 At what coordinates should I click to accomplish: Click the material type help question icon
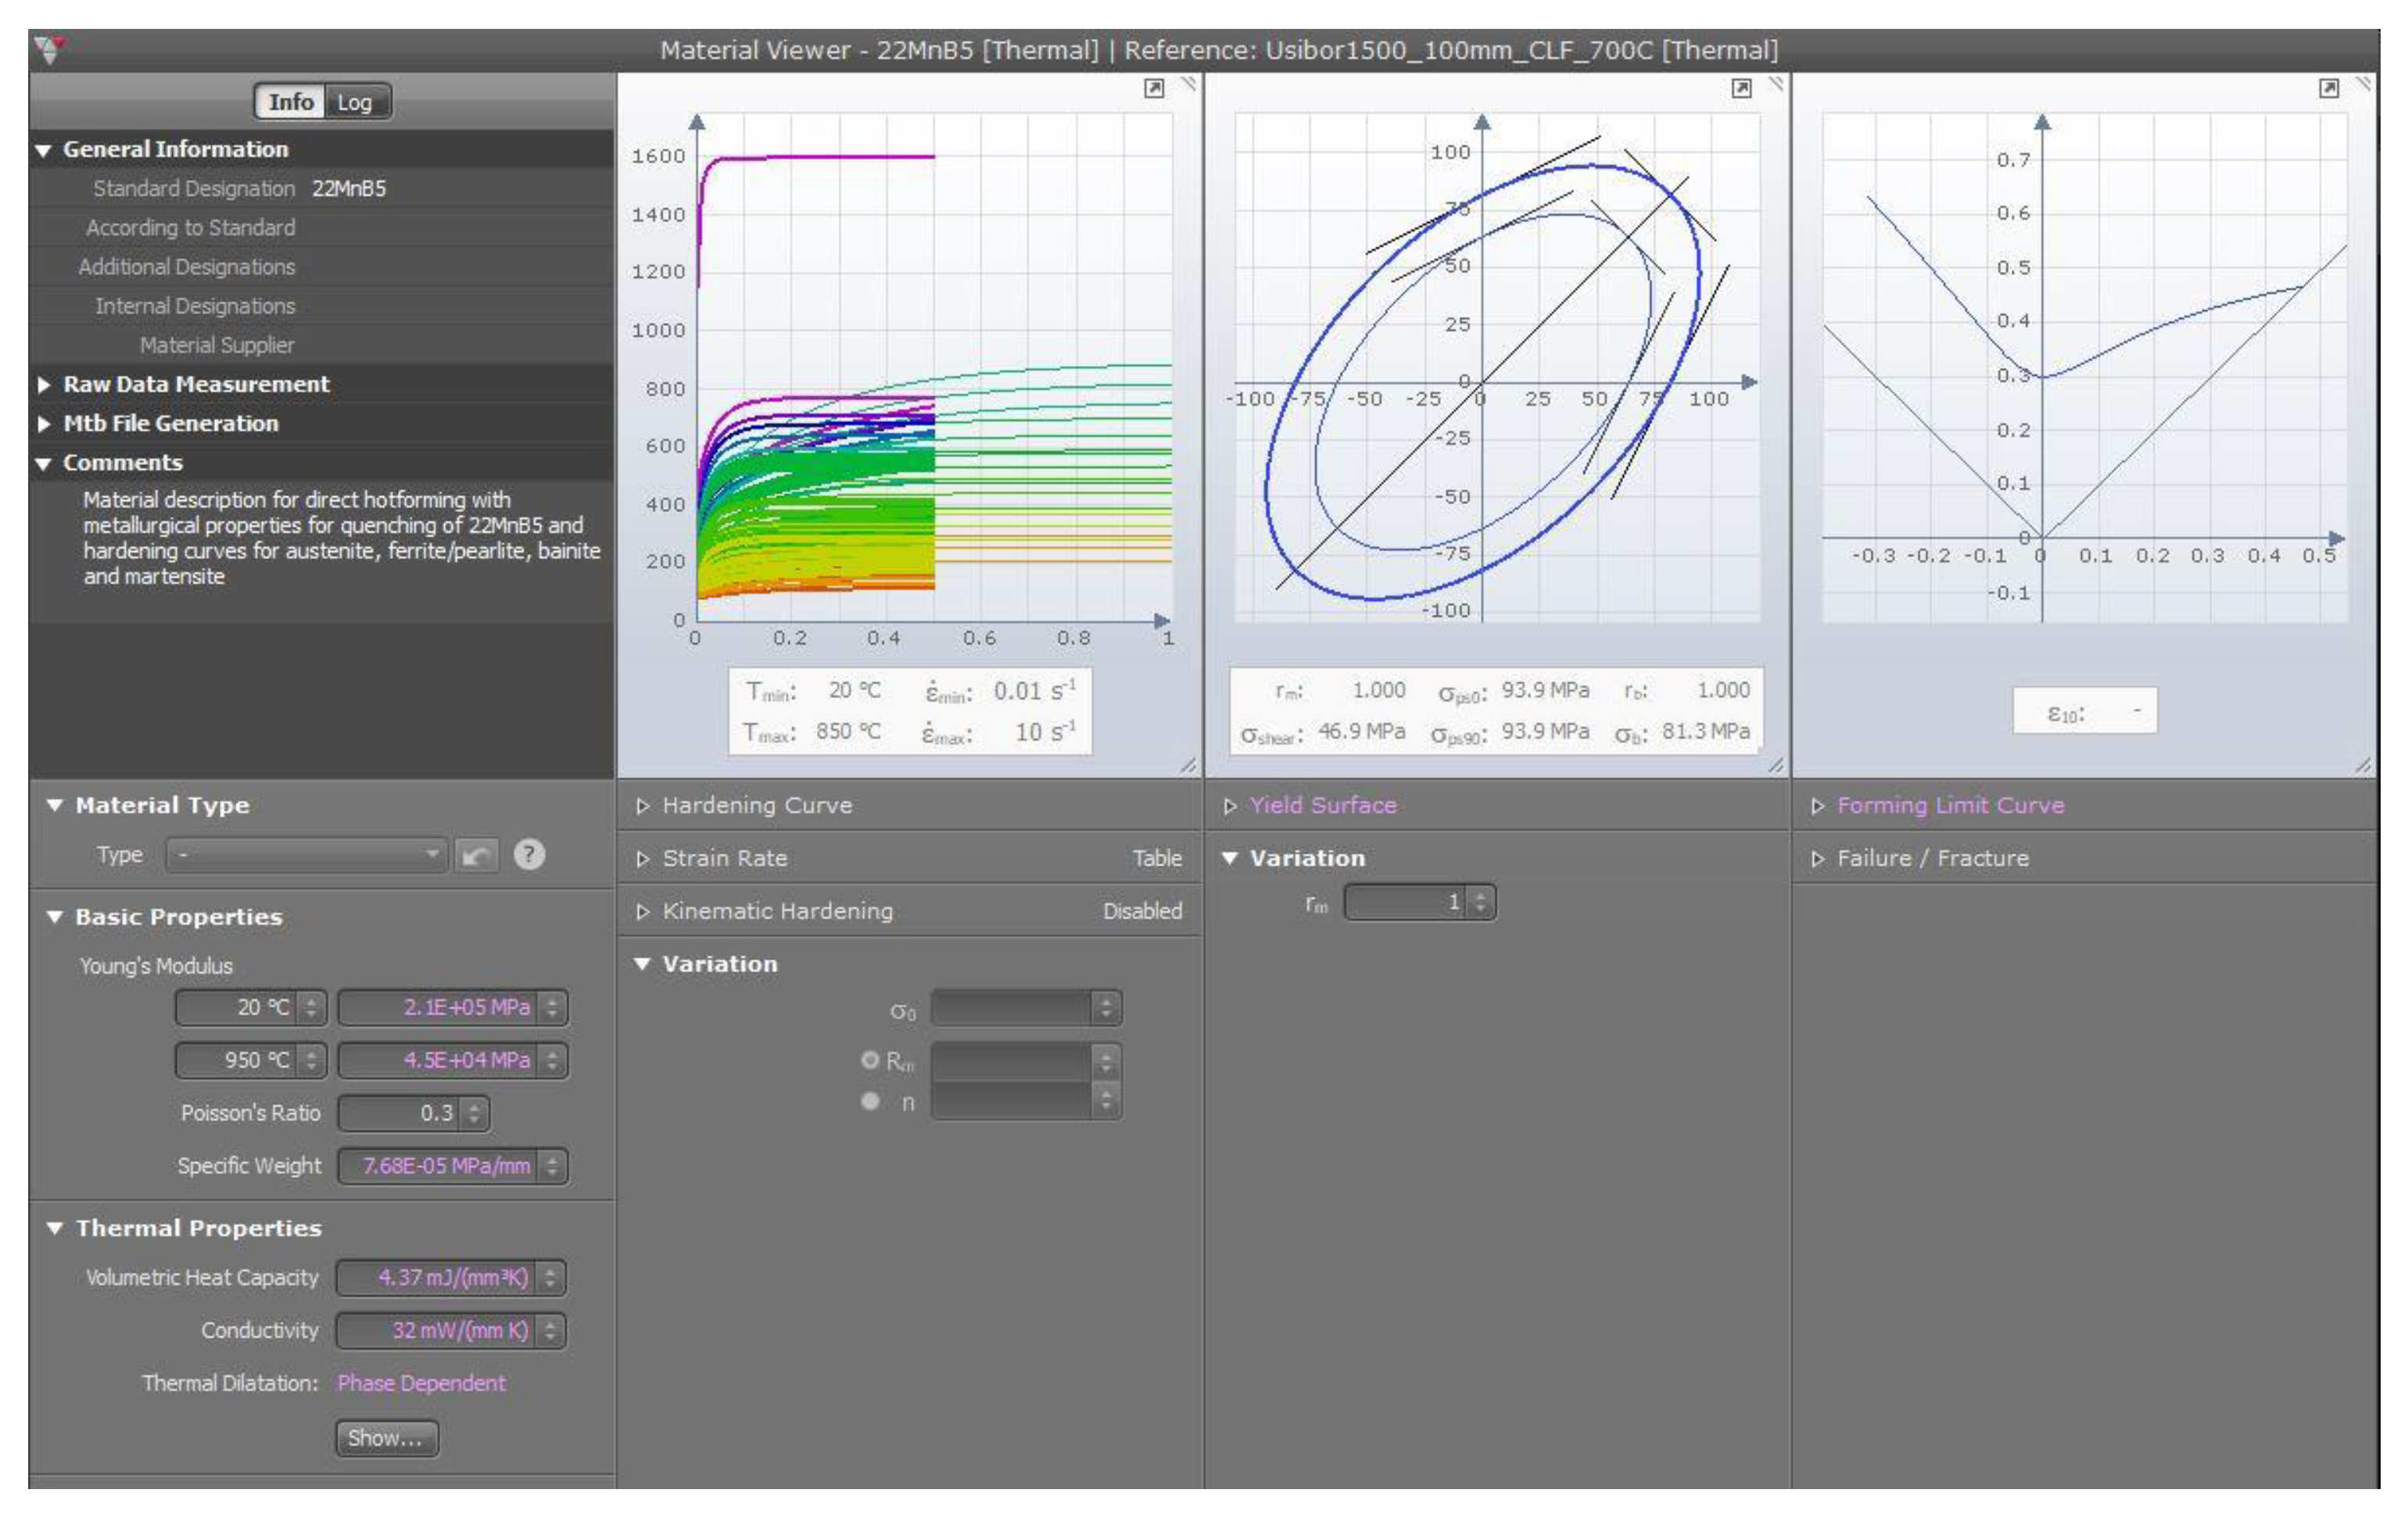click(x=529, y=855)
